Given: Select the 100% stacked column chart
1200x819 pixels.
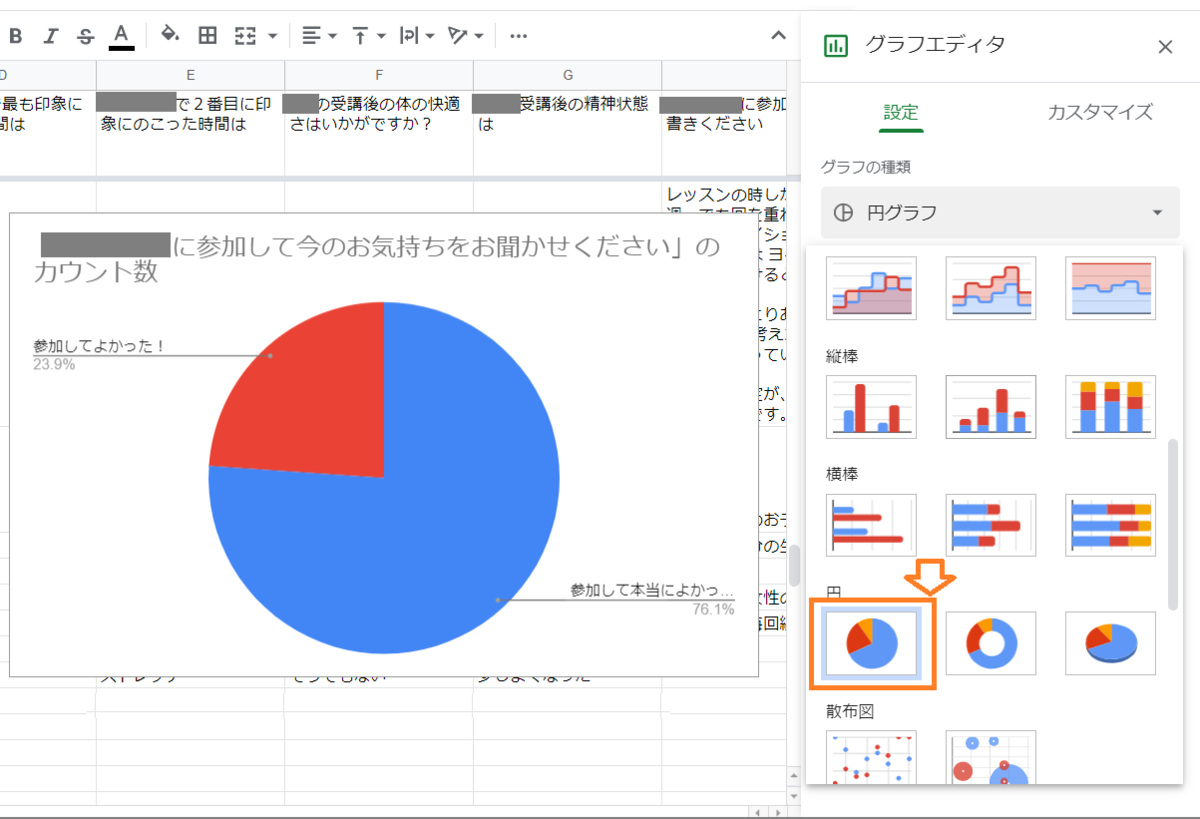Looking at the screenshot, I should pyautogui.click(x=1111, y=407).
